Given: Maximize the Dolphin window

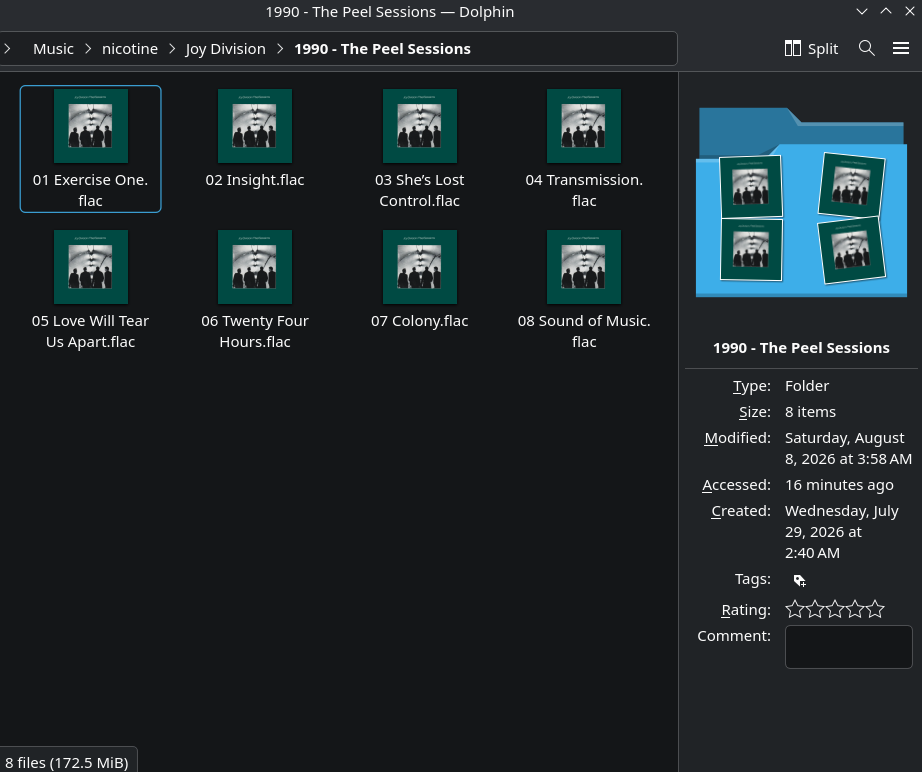Looking at the screenshot, I should pos(886,11).
